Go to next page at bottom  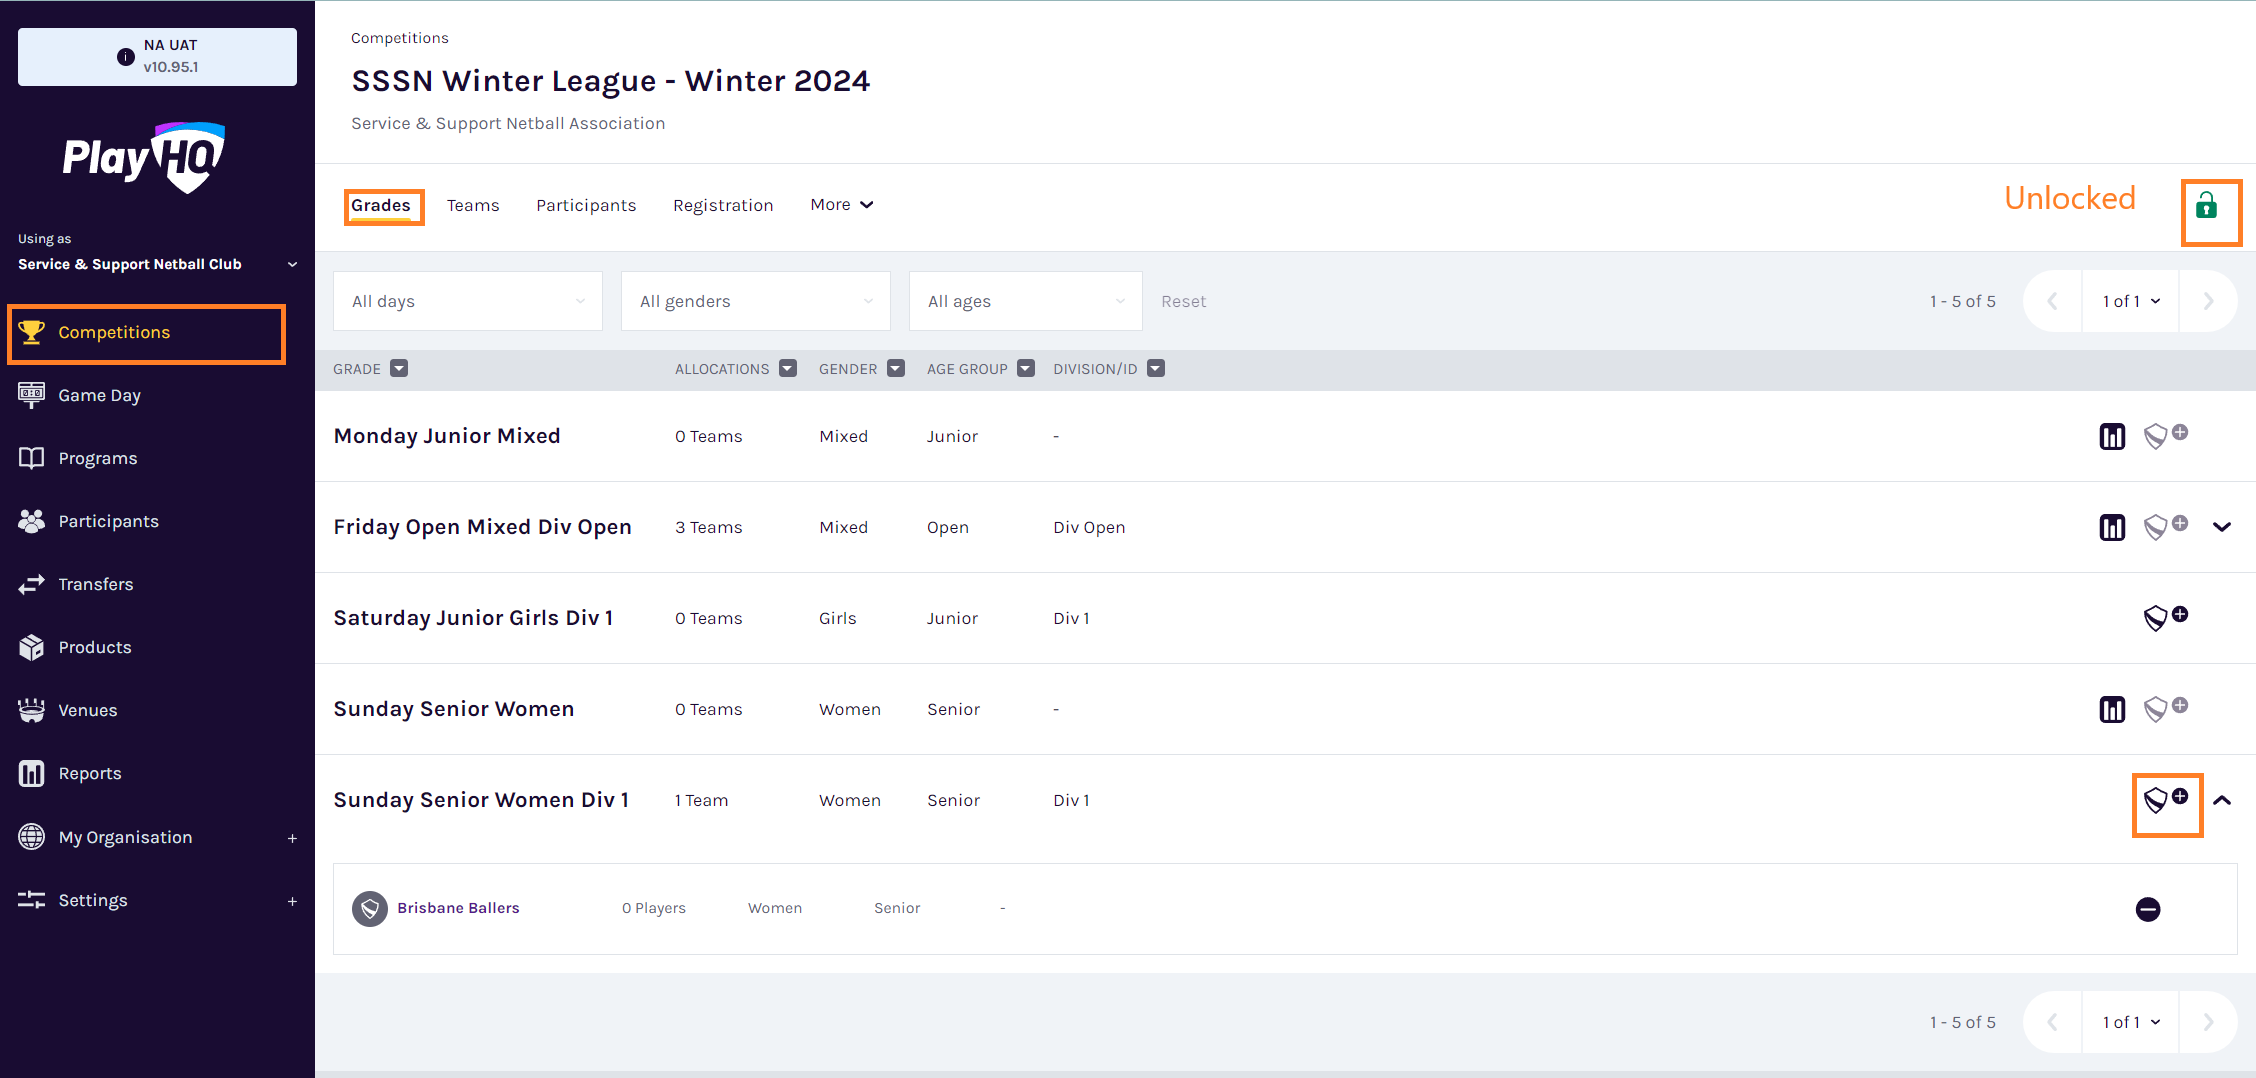[x=2208, y=1022]
